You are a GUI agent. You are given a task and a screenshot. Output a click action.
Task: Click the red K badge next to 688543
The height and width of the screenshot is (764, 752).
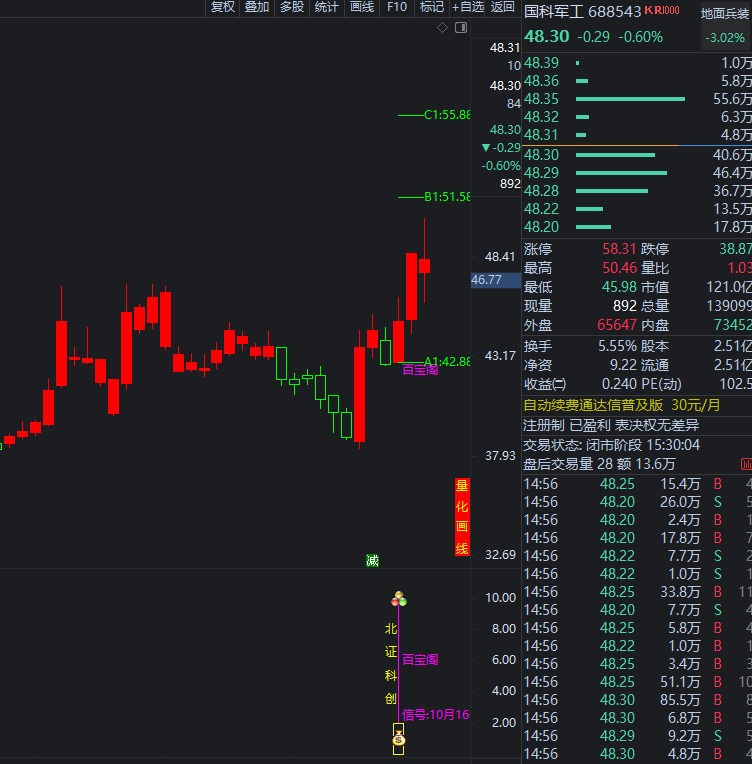click(649, 10)
